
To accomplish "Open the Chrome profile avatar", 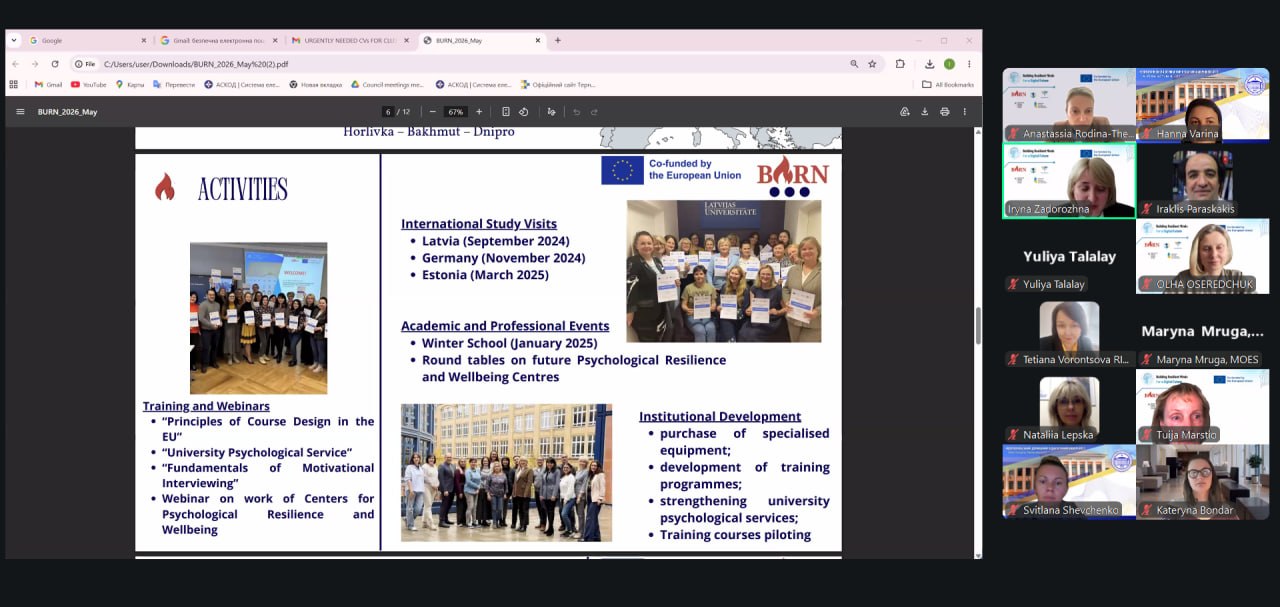I will [x=949, y=64].
